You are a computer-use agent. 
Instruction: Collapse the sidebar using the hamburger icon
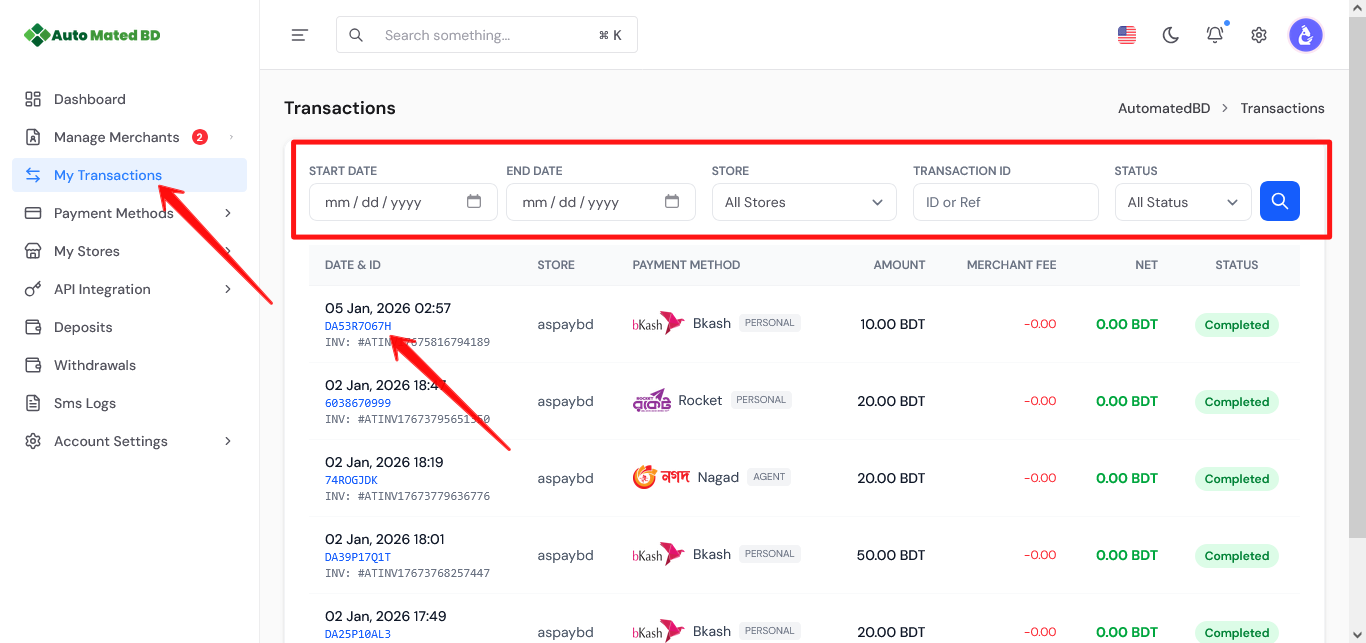(x=299, y=34)
